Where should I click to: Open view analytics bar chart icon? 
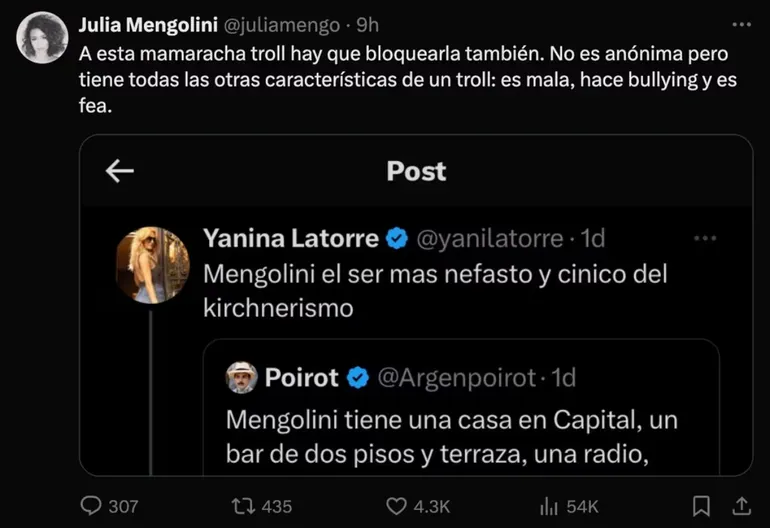pyautogui.click(x=549, y=506)
